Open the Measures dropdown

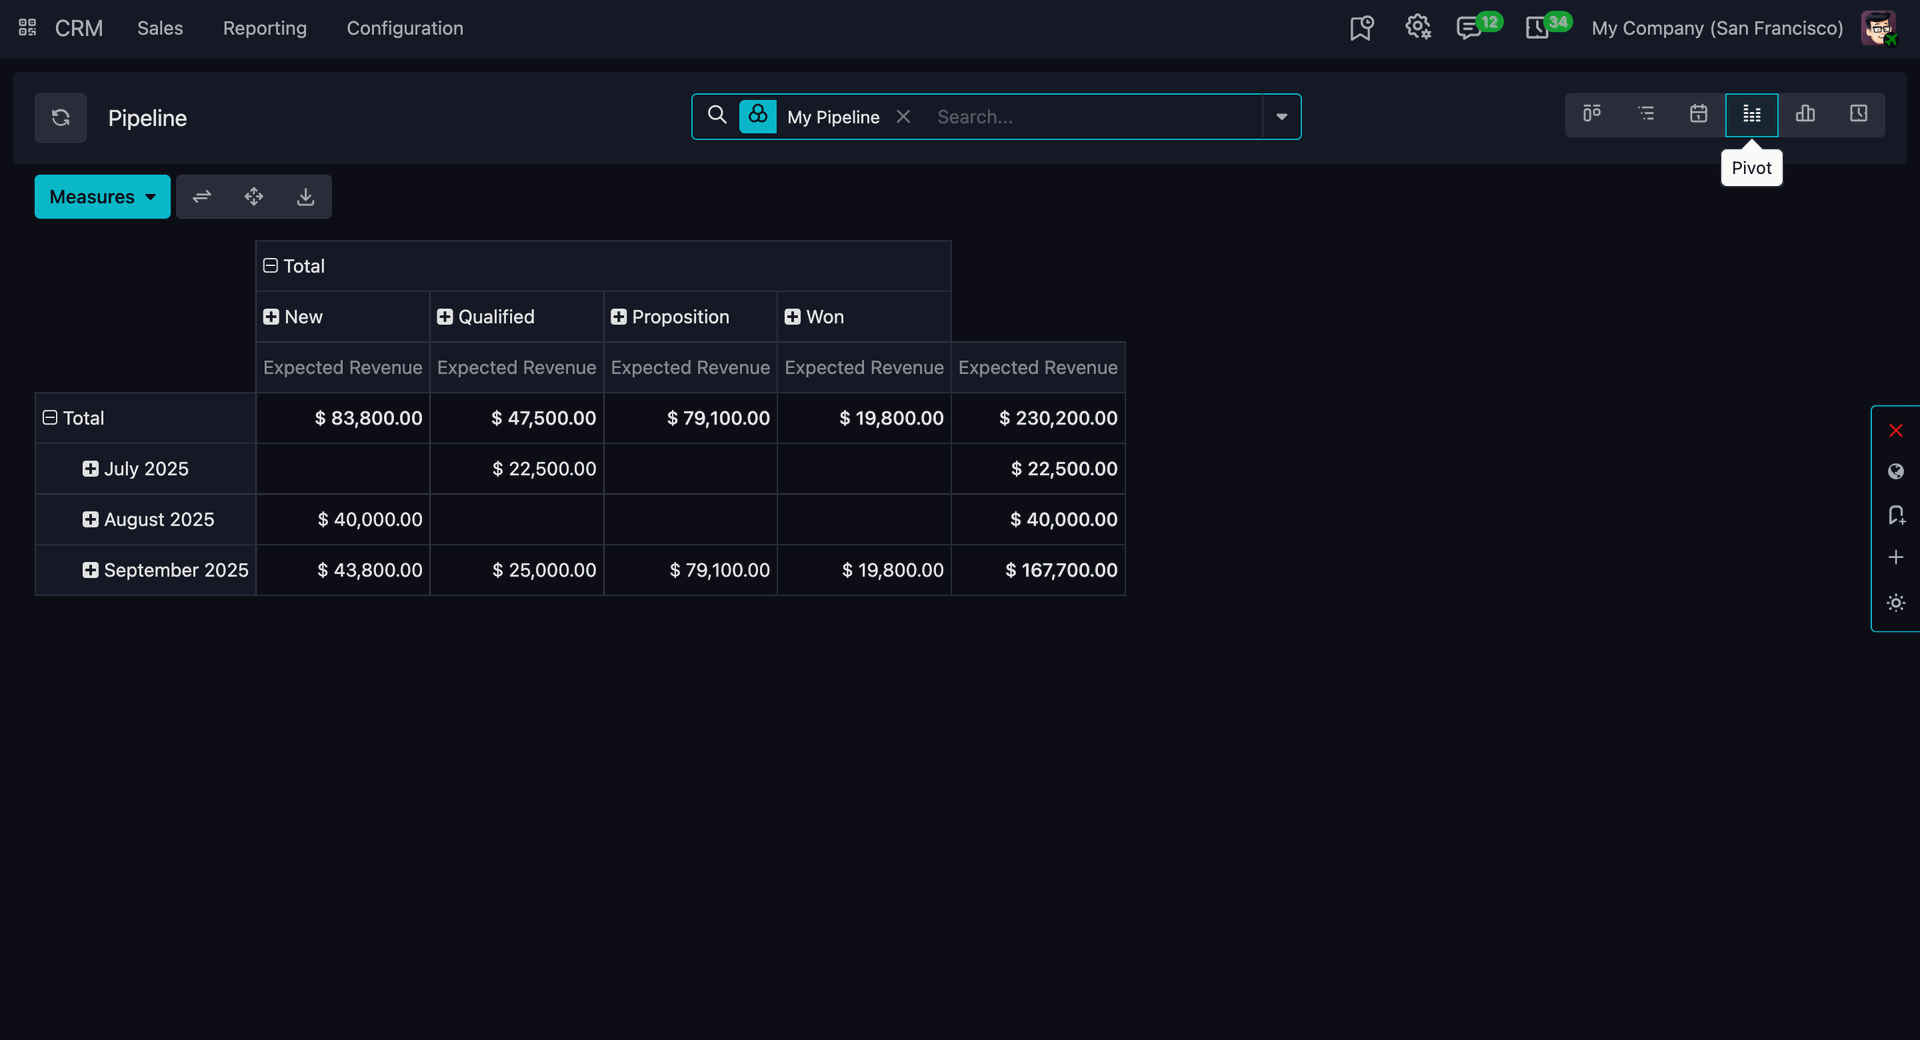pyautogui.click(x=102, y=197)
